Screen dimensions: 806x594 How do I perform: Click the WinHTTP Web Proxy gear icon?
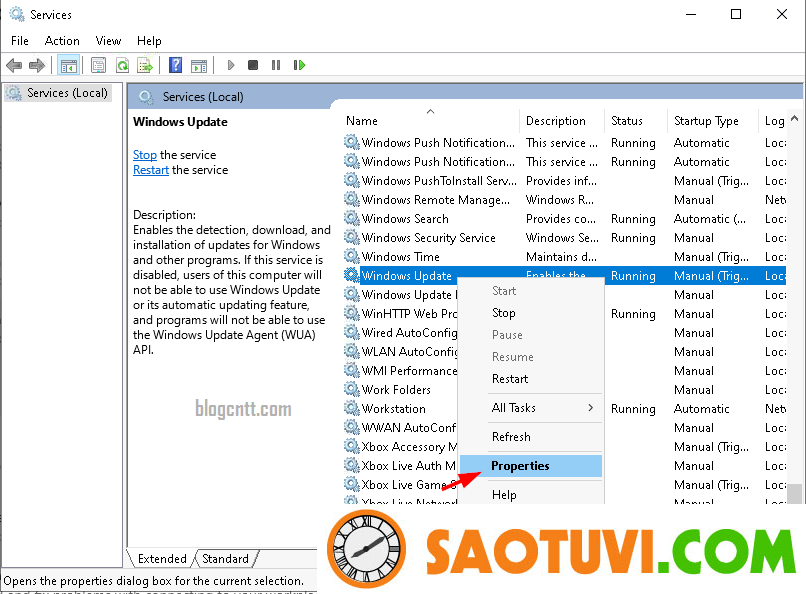point(352,313)
